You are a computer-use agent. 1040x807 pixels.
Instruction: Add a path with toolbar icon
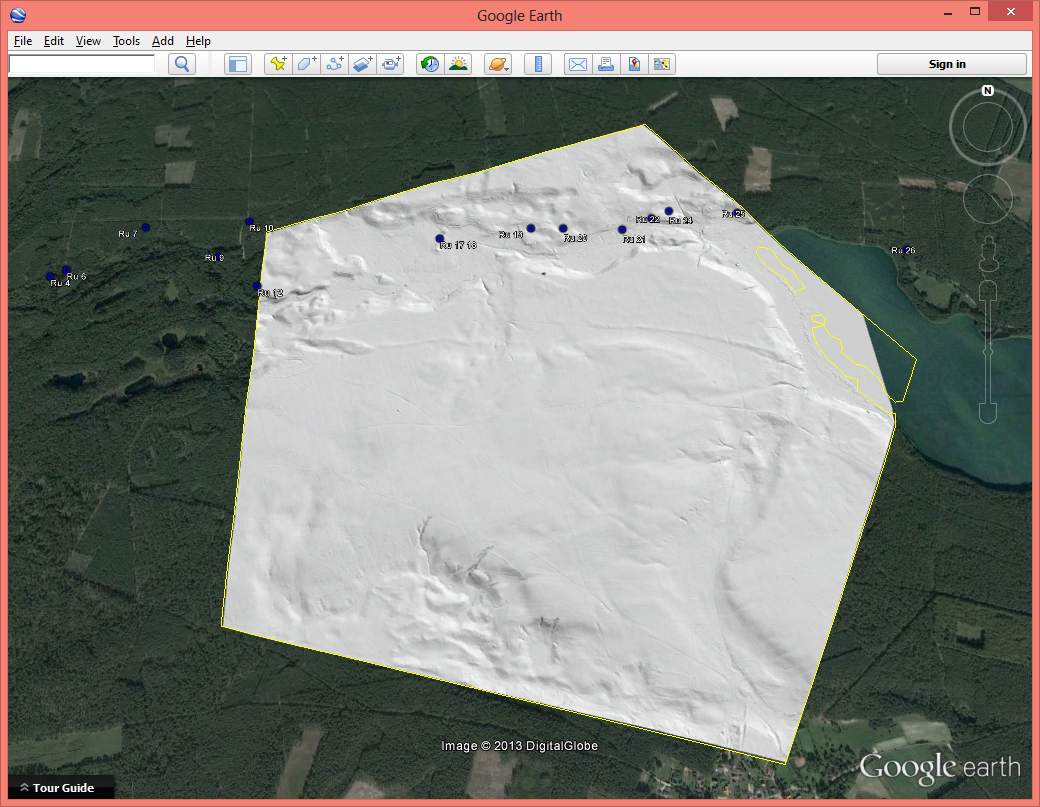click(334, 64)
